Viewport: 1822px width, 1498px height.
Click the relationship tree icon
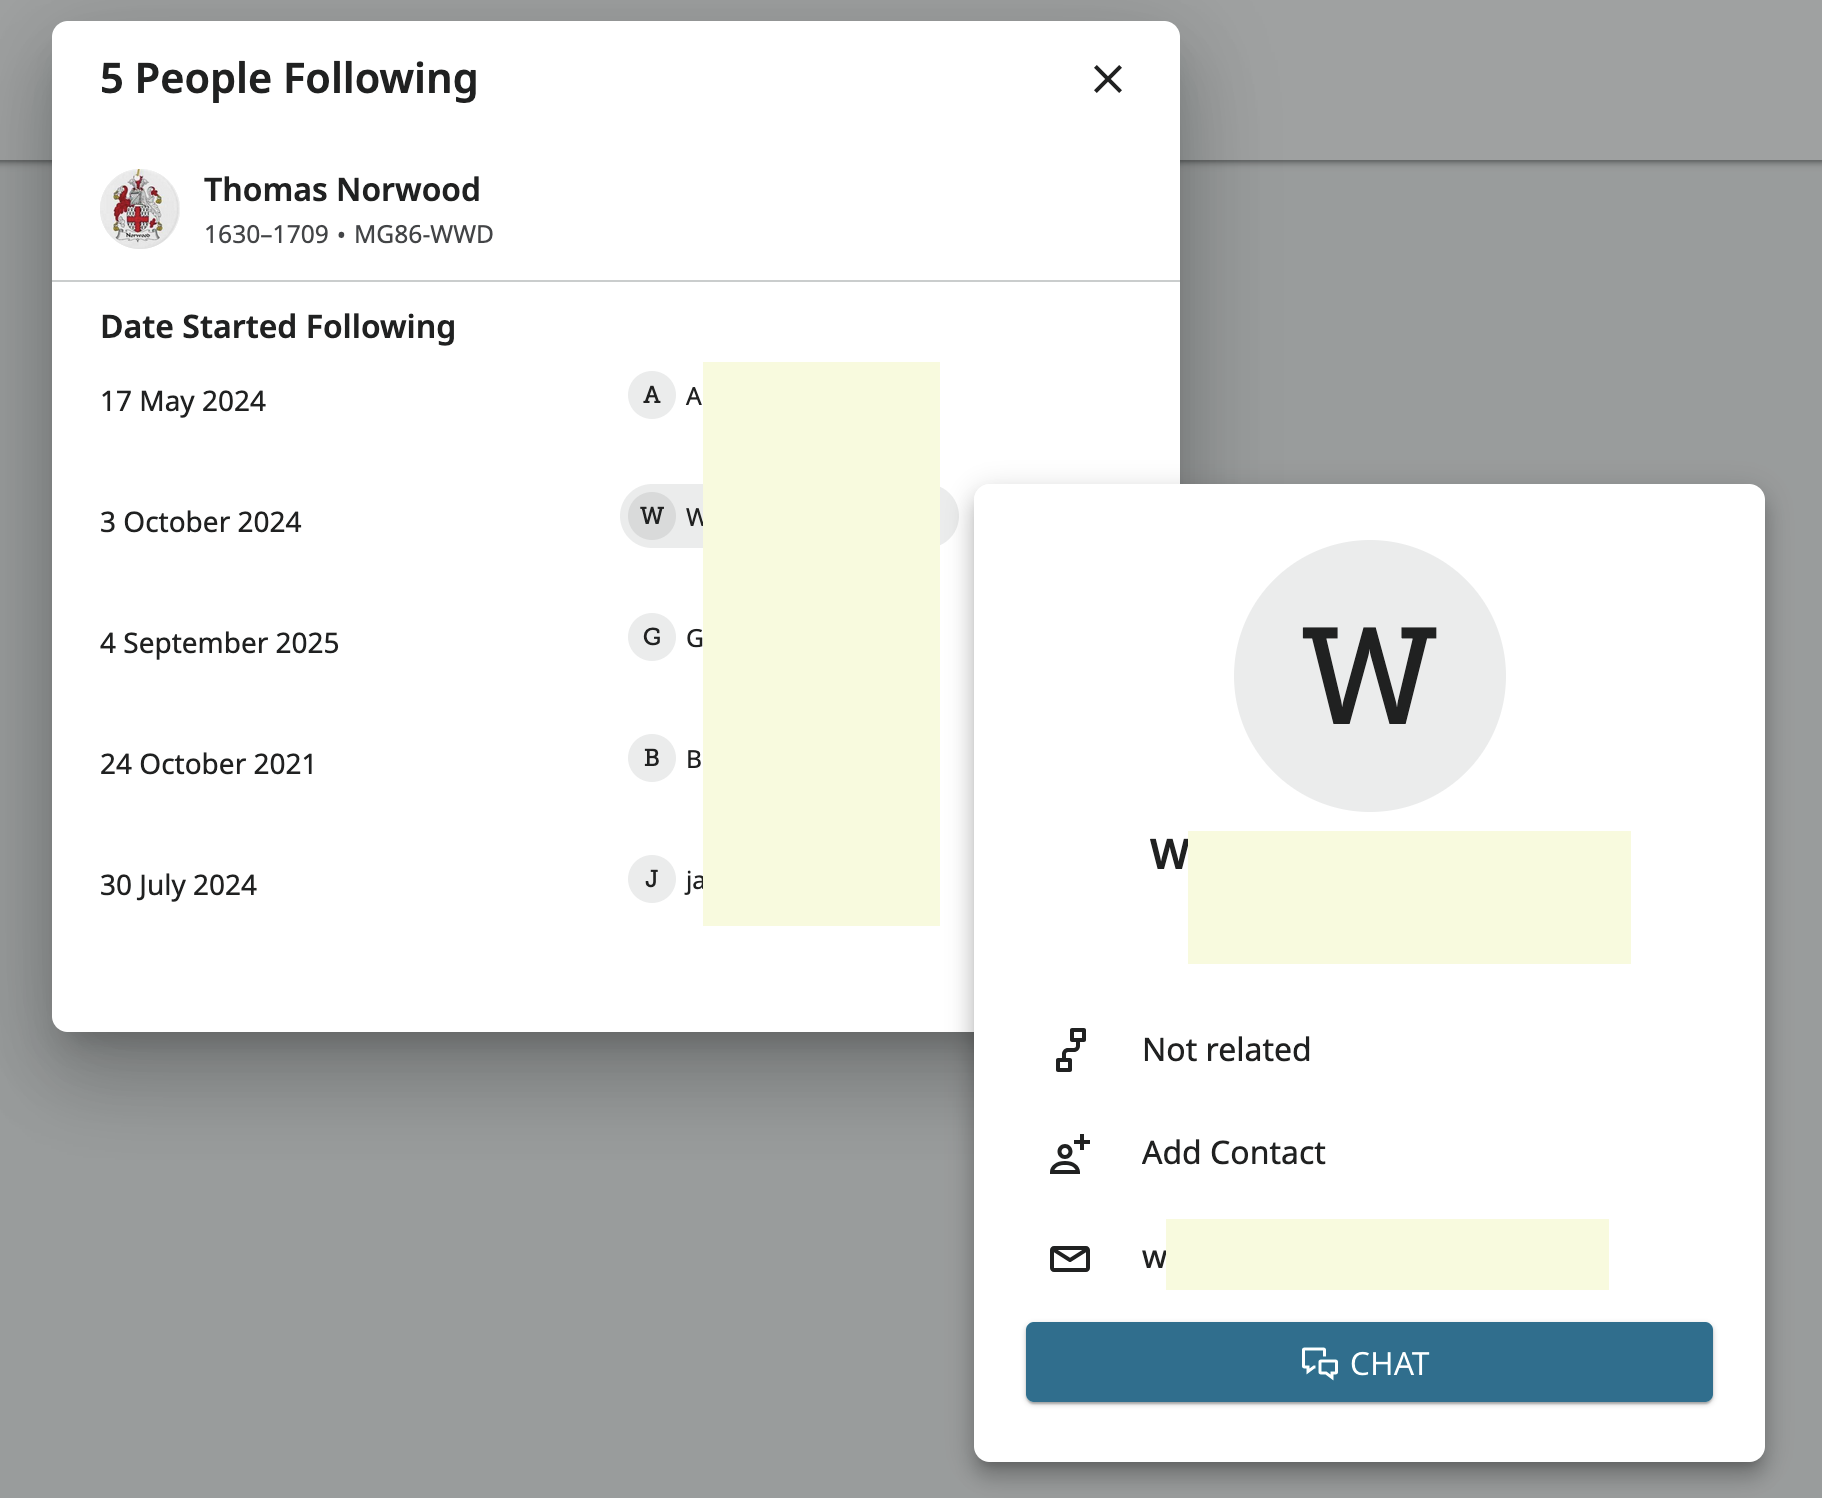1070,1050
